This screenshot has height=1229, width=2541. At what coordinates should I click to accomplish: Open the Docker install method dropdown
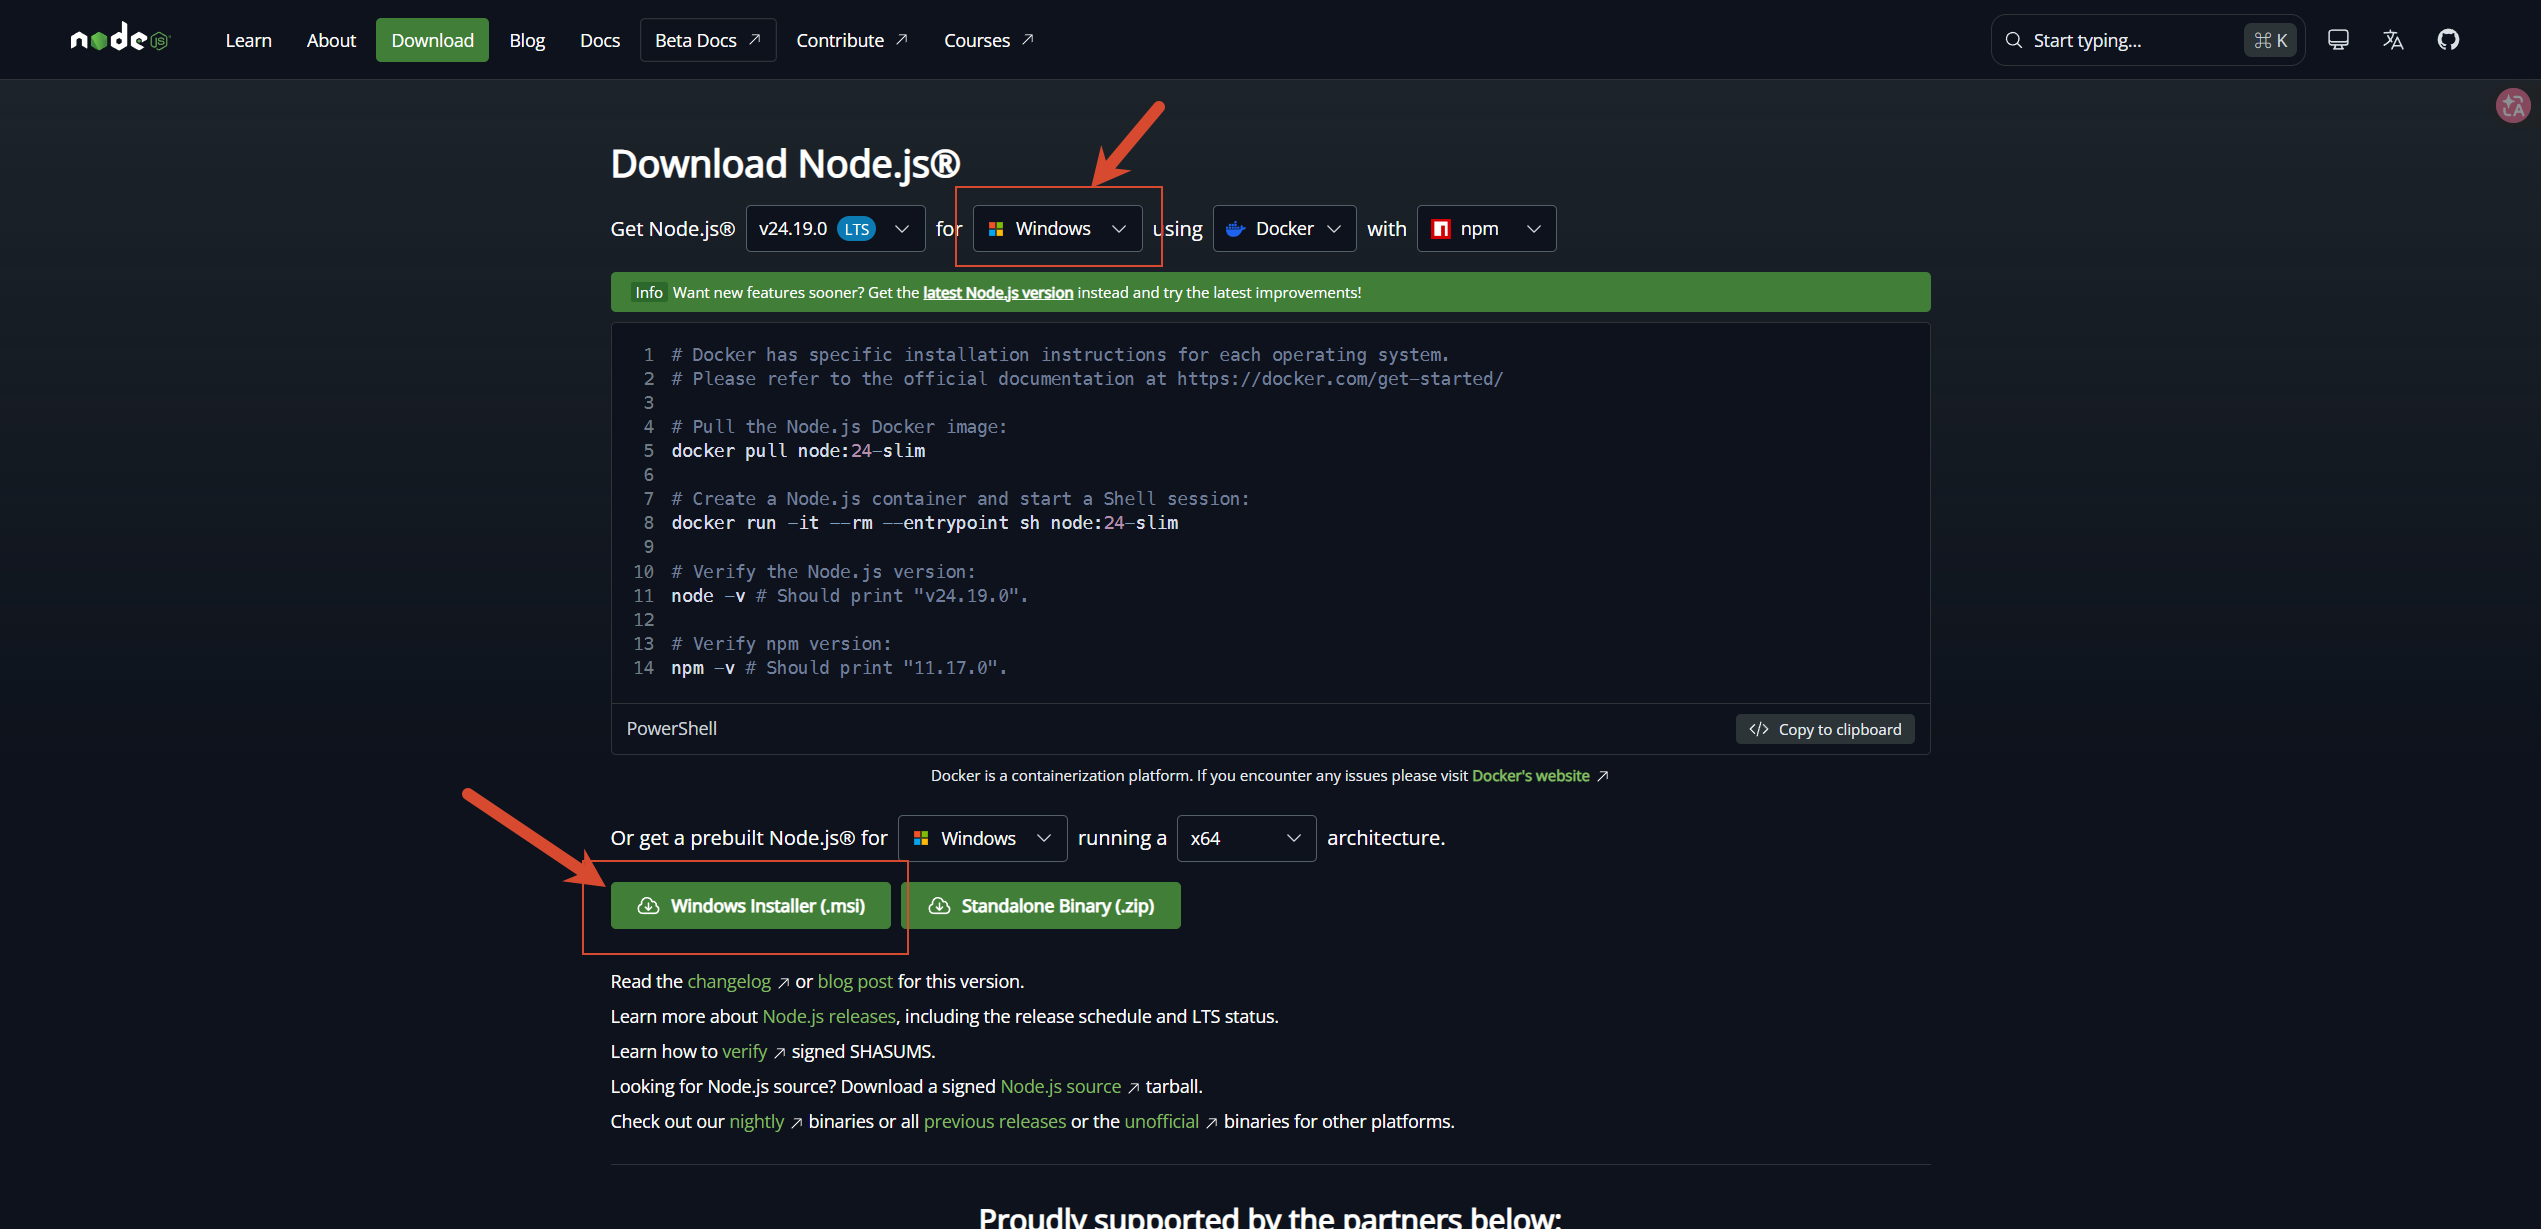coord(1284,229)
